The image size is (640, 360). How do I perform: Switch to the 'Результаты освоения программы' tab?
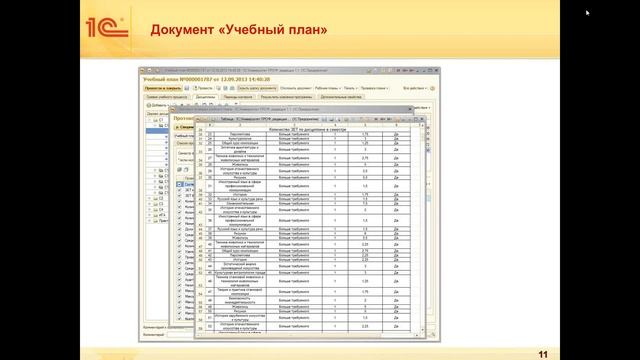287,97
